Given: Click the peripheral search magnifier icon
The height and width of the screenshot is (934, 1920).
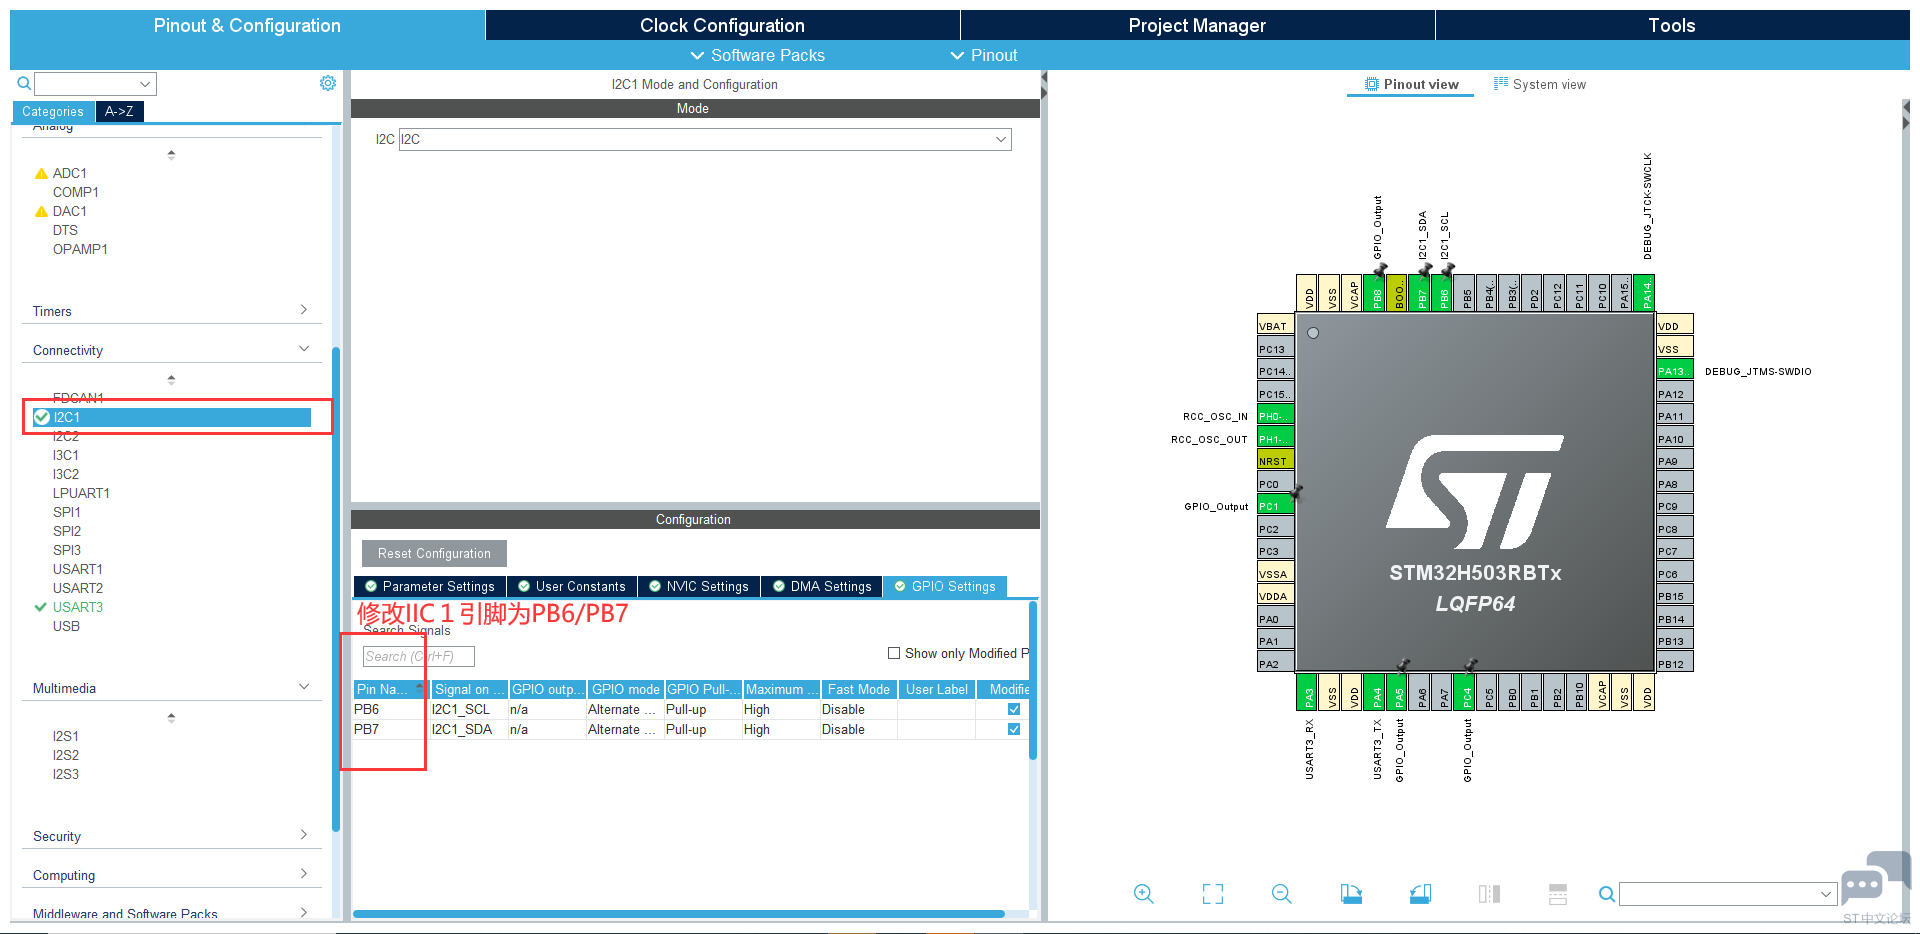Looking at the screenshot, I should (24, 84).
